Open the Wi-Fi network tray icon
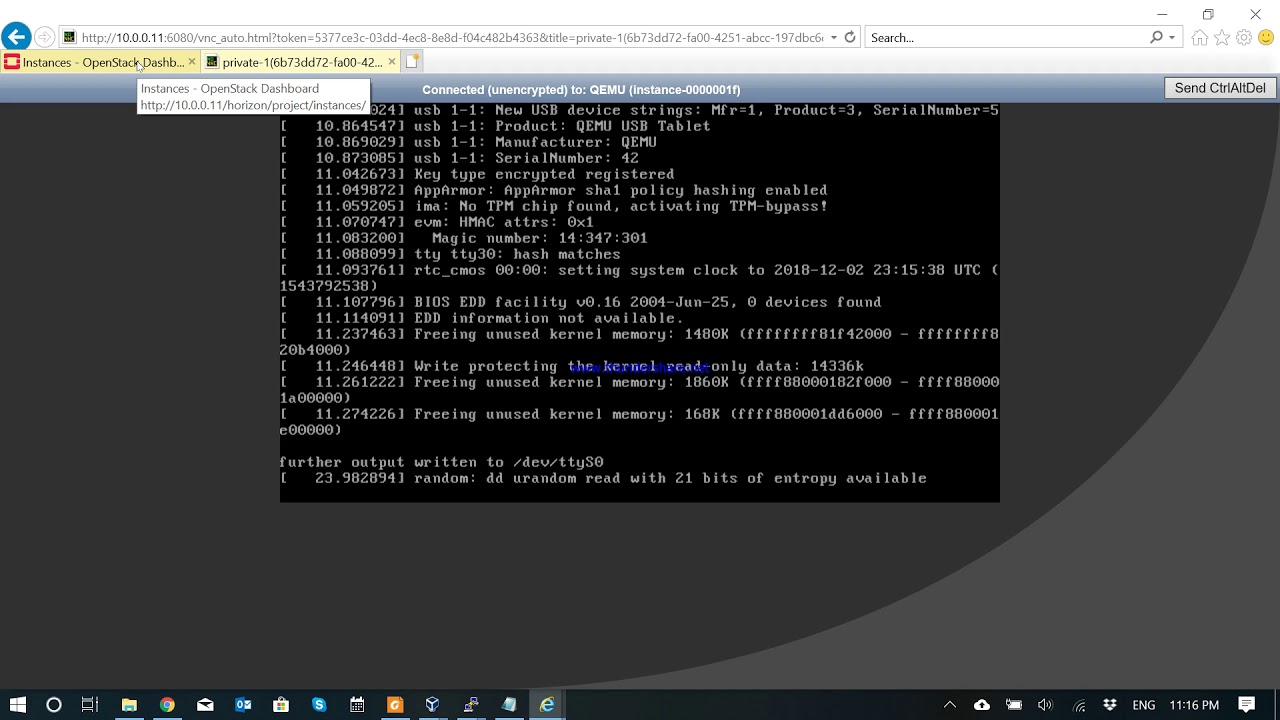This screenshot has width=1280, height=720. 1078,705
